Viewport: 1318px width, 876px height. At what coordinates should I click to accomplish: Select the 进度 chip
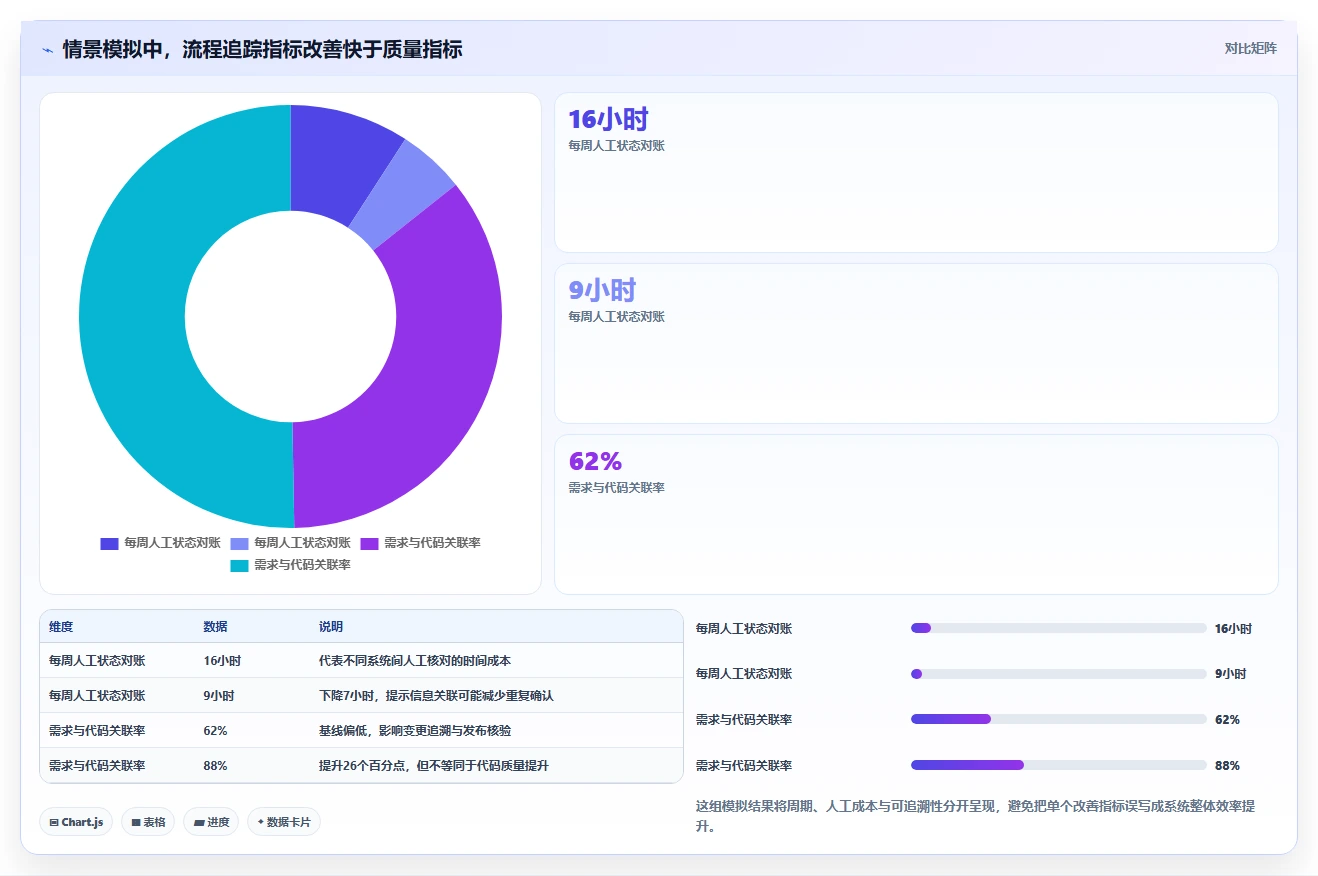(211, 822)
